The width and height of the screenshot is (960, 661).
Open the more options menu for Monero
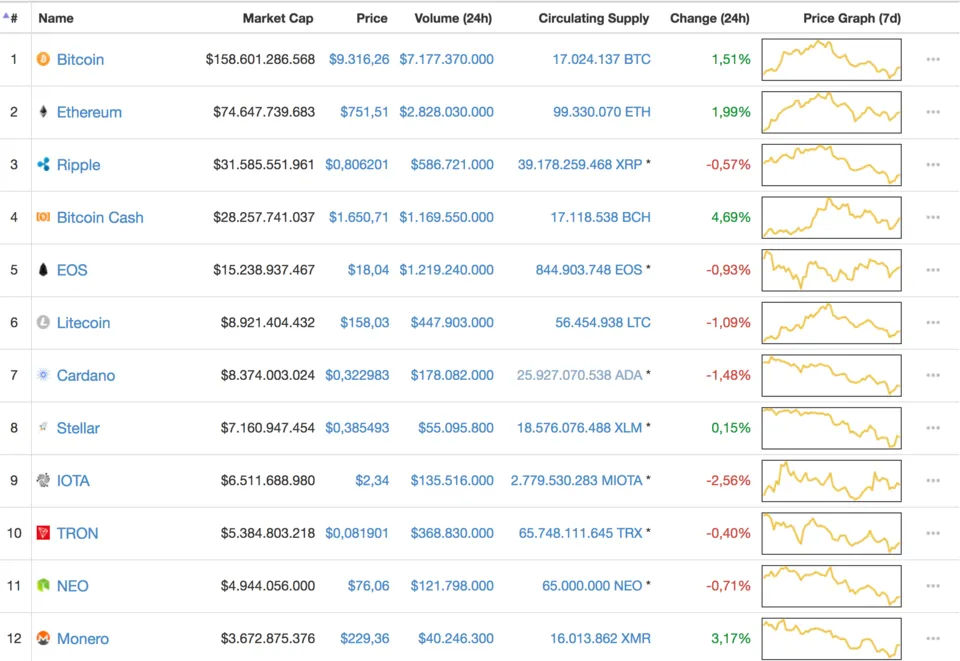tap(933, 638)
